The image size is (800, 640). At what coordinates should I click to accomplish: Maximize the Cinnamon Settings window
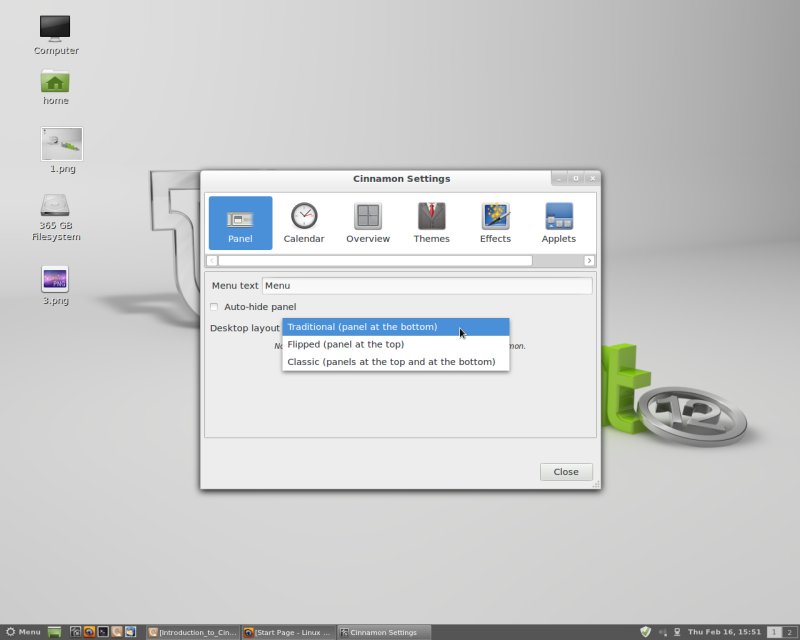[x=576, y=179]
